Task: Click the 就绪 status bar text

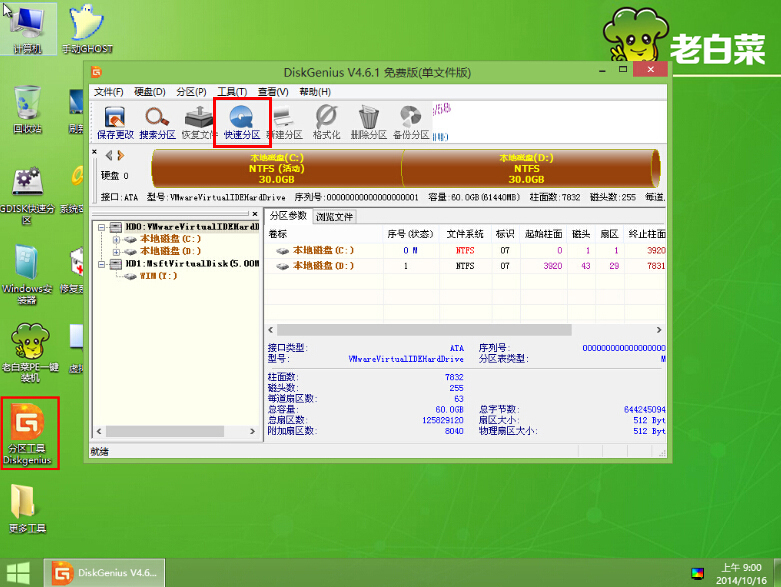Action: click(100, 452)
